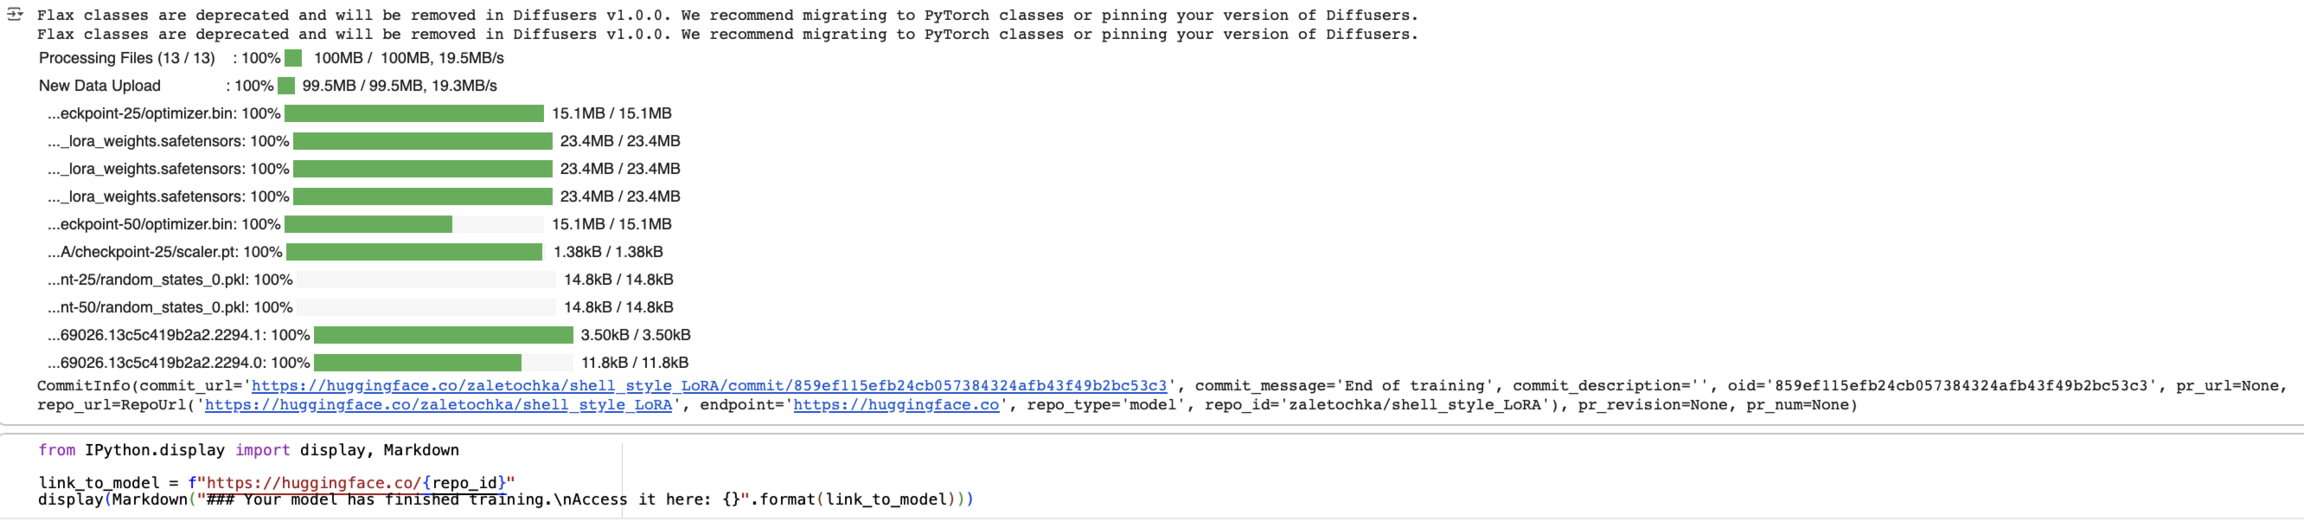
Task: Click the checkpoint-25/scaler.pt progress bar
Action: tap(414, 252)
